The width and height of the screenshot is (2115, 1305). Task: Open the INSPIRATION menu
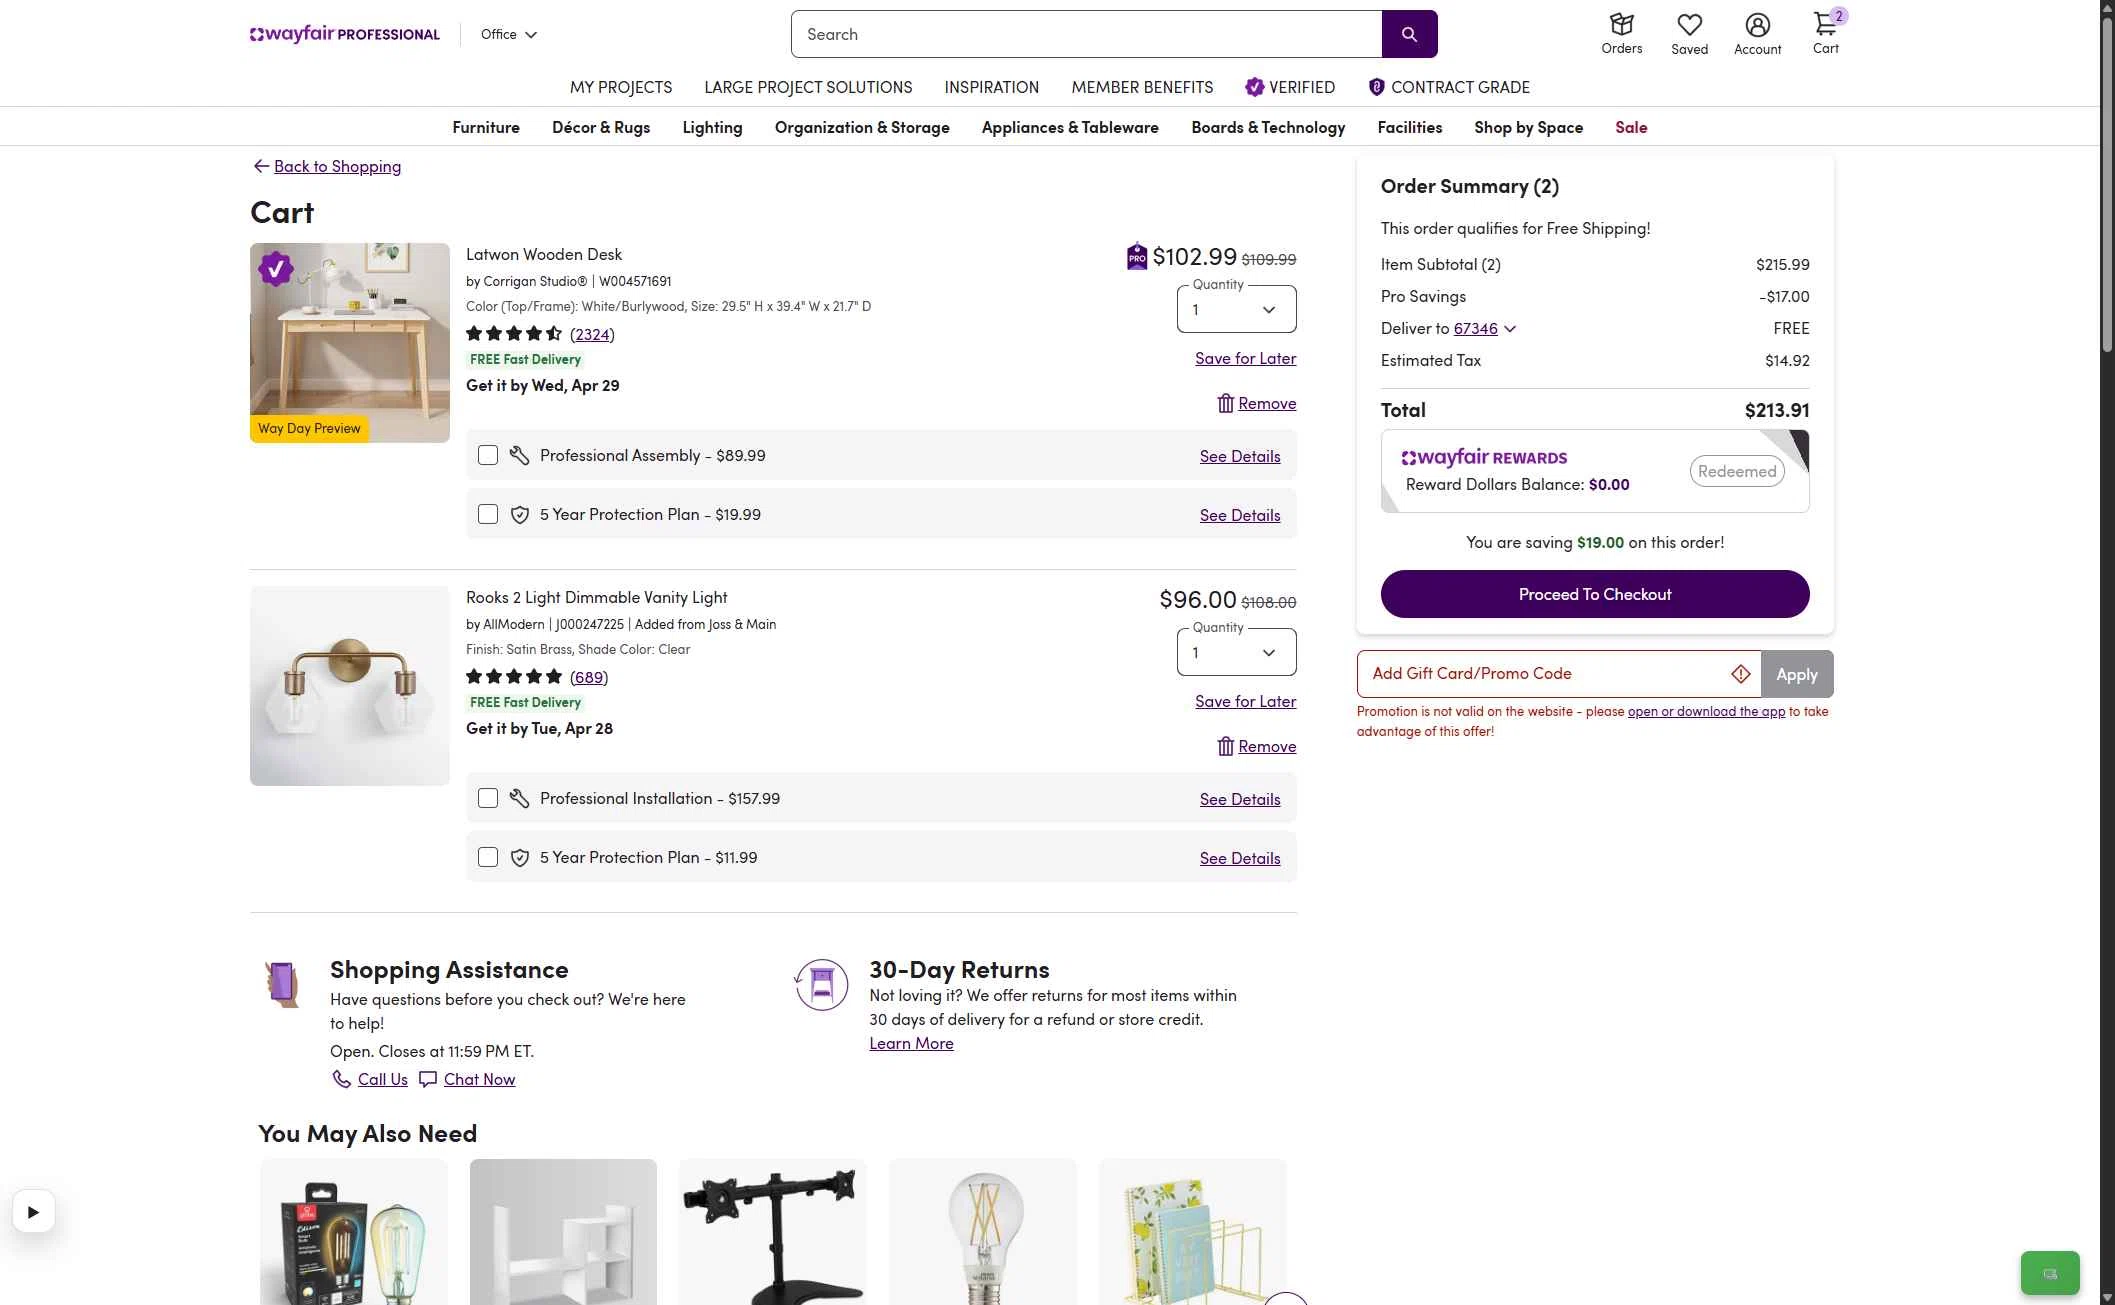991,87
